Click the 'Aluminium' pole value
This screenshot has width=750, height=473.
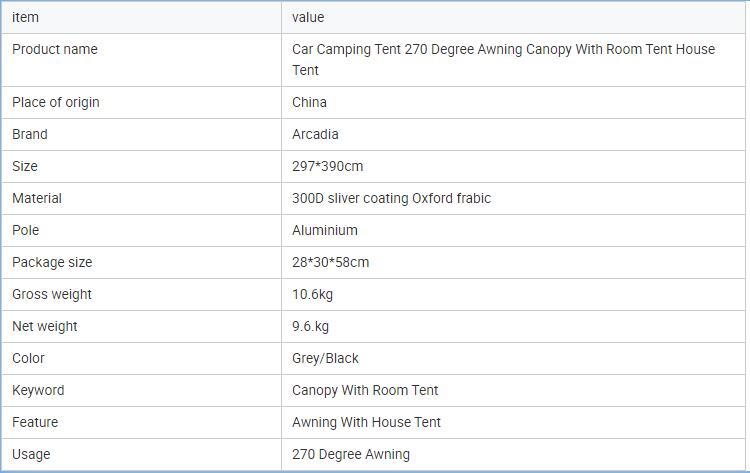pyautogui.click(x=324, y=230)
